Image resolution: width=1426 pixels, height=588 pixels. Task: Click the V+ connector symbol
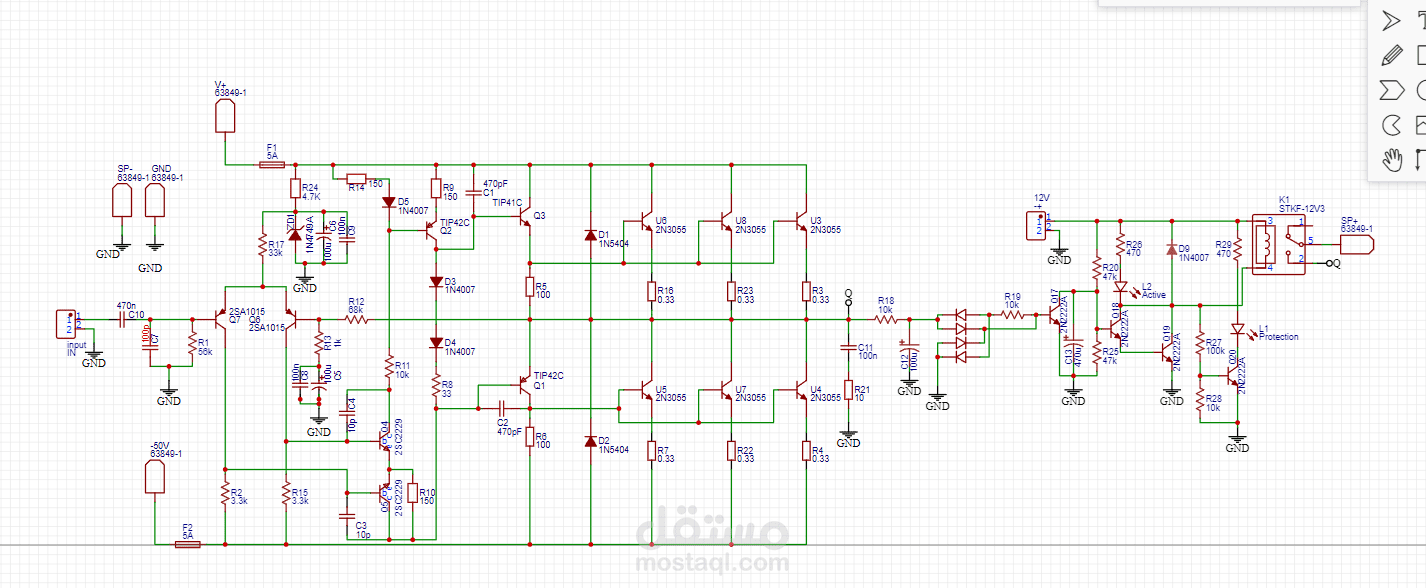coord(225,117)
